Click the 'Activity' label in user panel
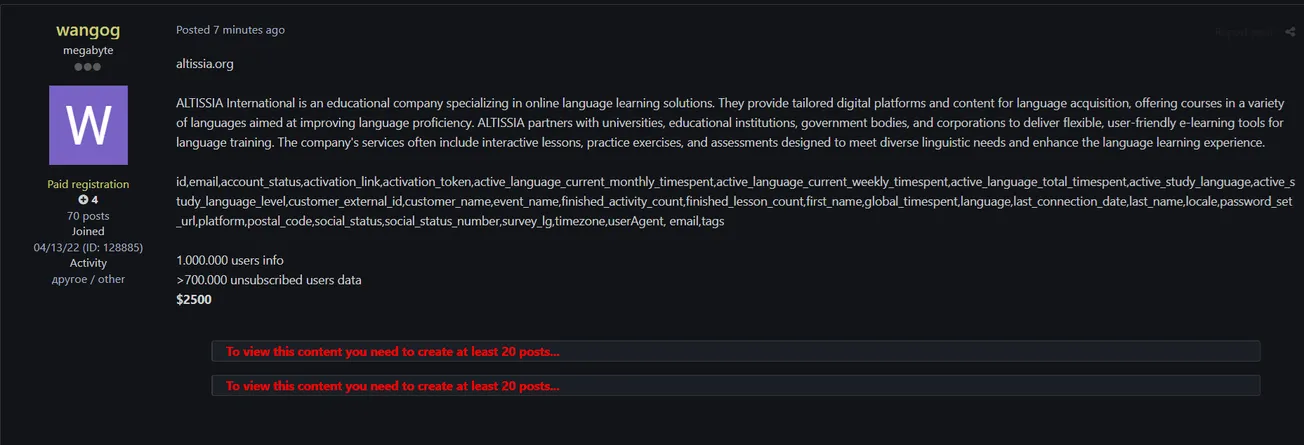 point(88,263)
